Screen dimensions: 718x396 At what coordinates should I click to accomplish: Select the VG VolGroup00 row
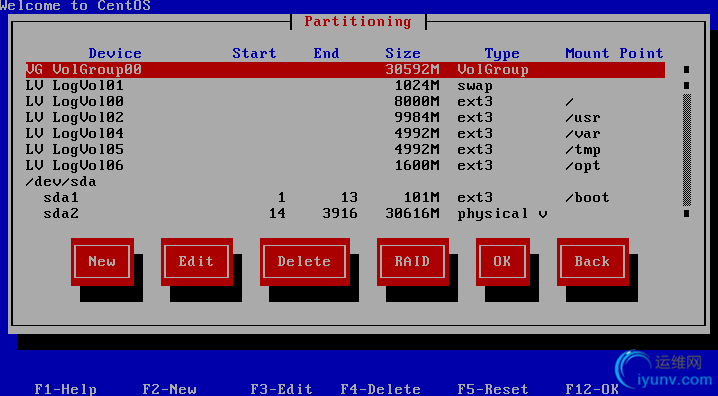pos(345,70)
